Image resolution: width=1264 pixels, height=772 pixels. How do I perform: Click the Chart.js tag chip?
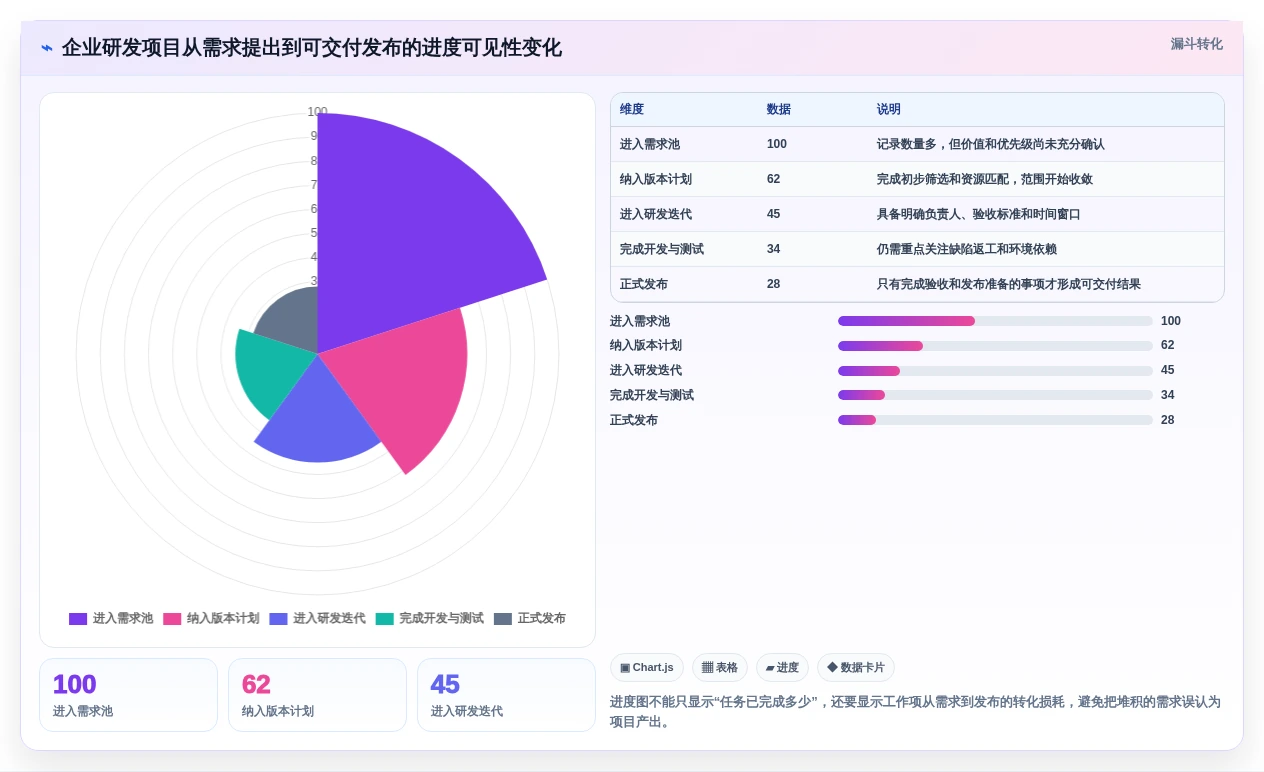[647, 668]
